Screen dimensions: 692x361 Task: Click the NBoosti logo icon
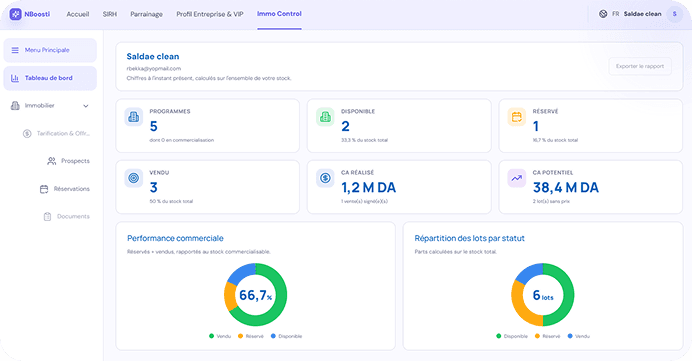tap(15, 14)
